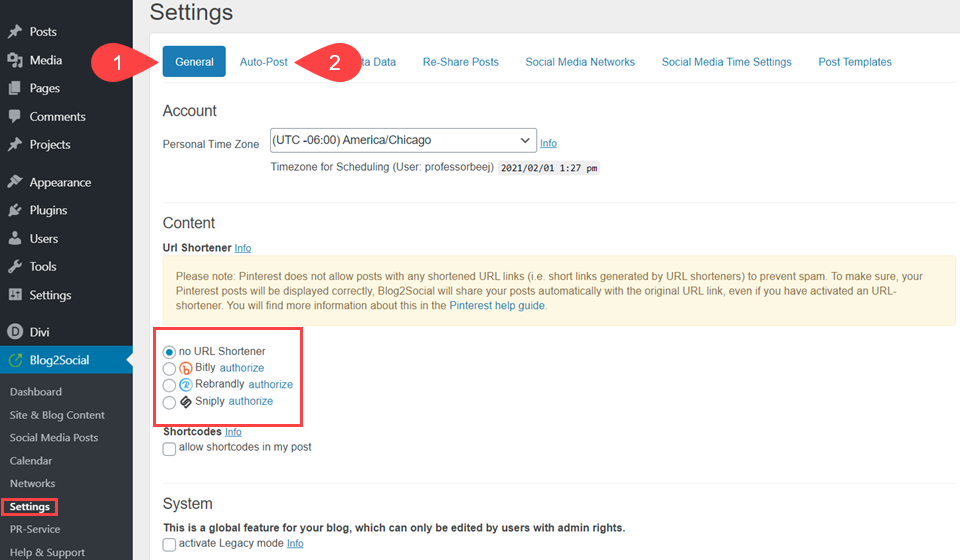Open the Personal Time Zone dropdown
This screenshot has height=560, width=960.
pos(403,141)
